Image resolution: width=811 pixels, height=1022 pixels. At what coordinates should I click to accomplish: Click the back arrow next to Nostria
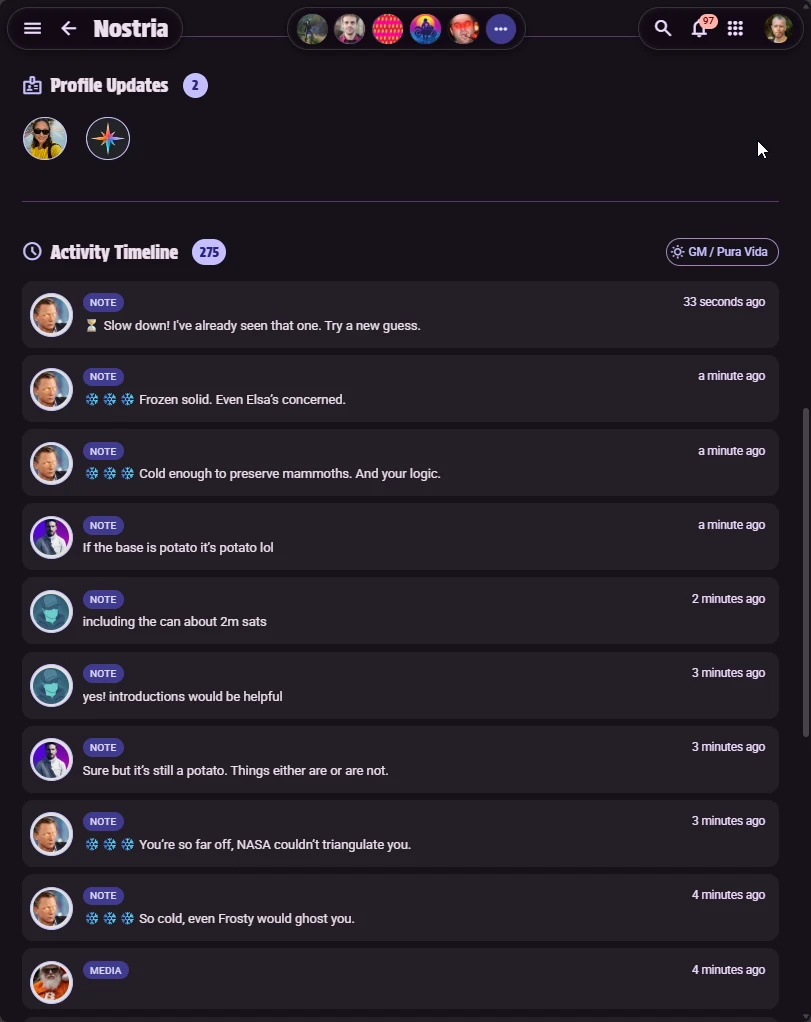point(67,28)
